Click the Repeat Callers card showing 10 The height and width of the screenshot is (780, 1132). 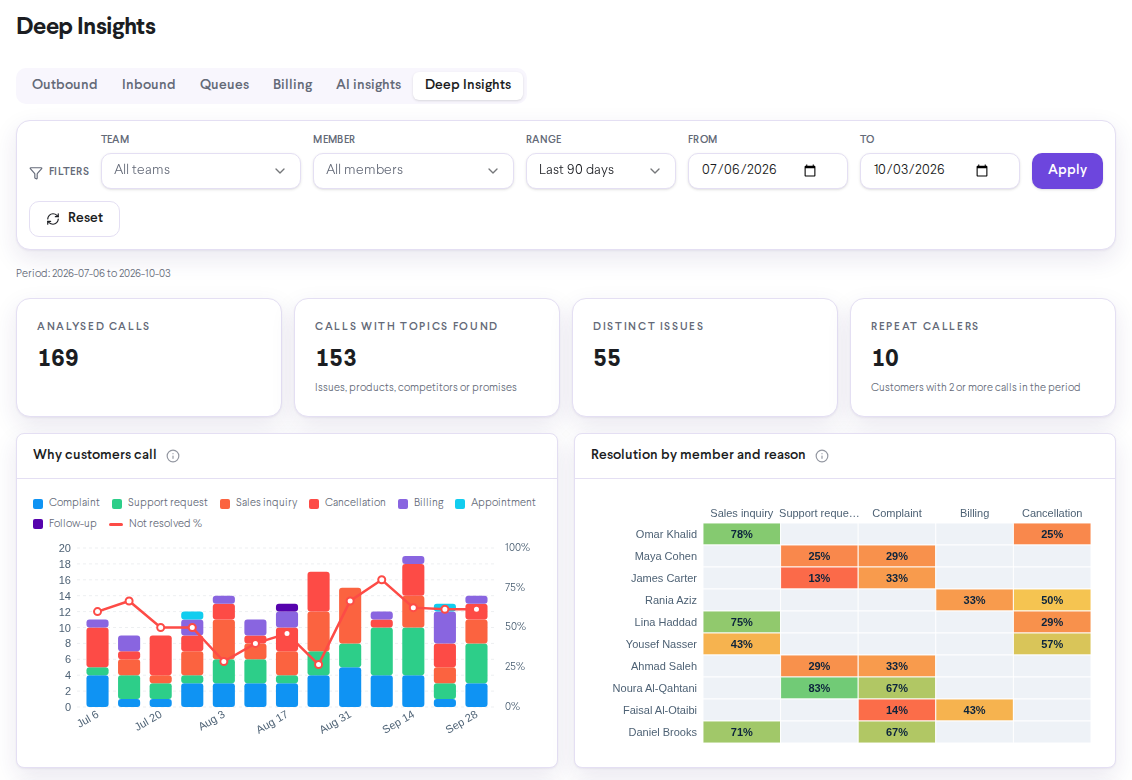[983, 358]
